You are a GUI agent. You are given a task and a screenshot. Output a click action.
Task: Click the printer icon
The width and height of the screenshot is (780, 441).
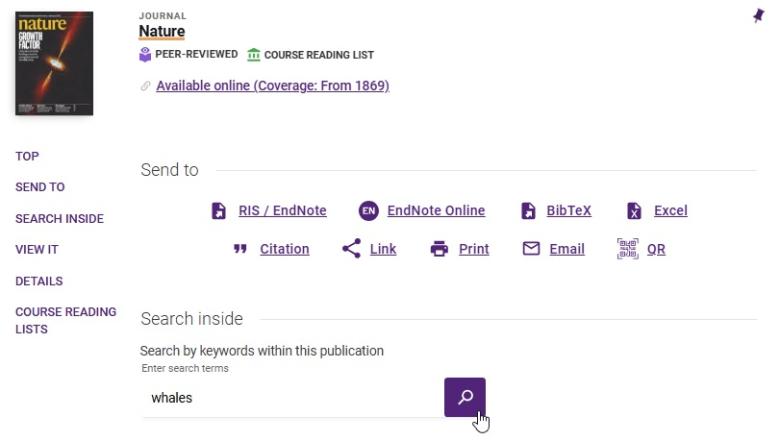coord(439,249)
